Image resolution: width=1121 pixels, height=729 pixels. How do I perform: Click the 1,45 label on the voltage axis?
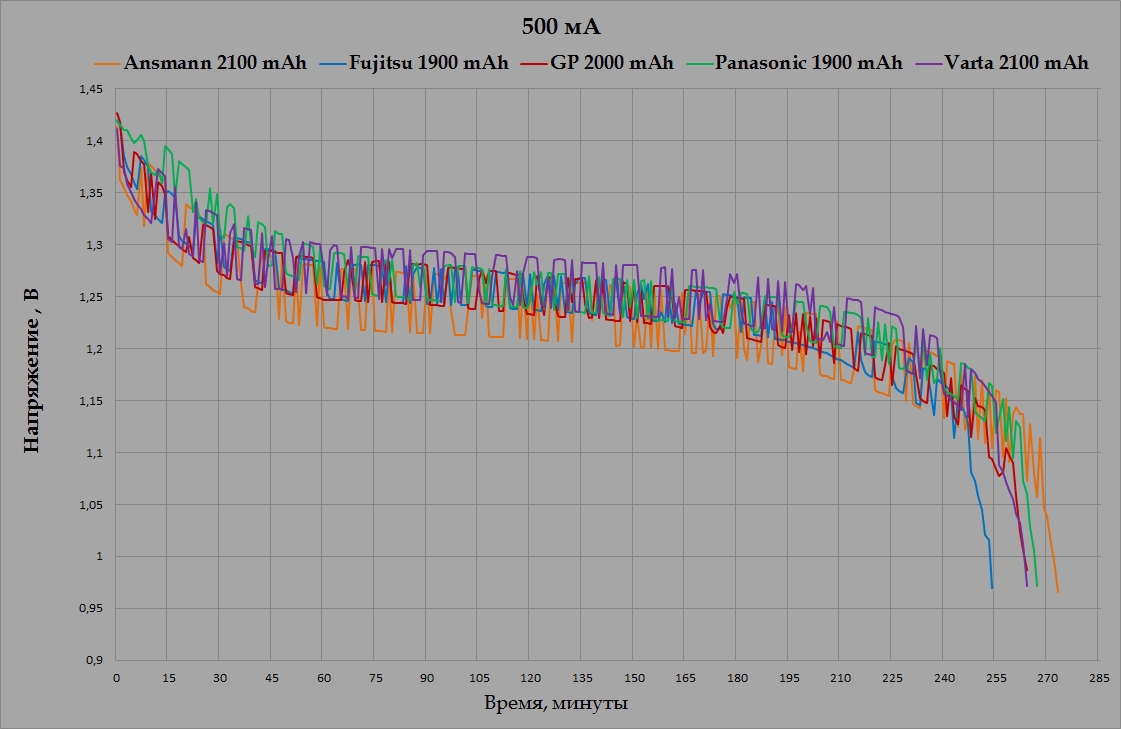tap(90, 90)
